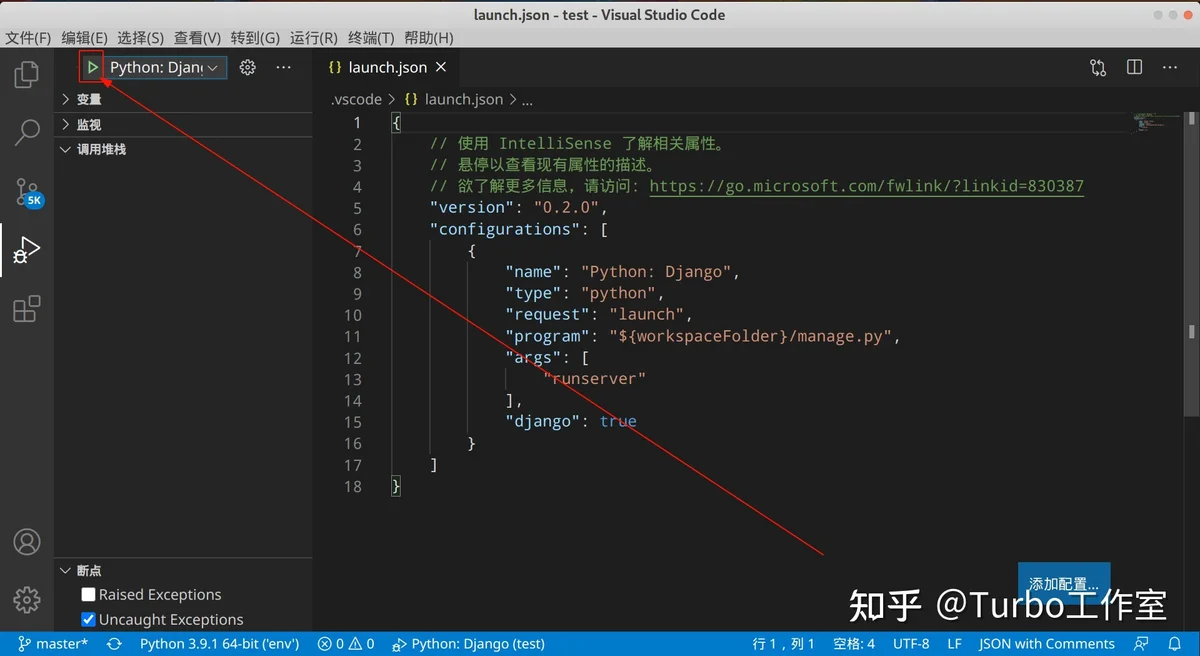Open the Accounts icon in activity bar
This screenshot has width=1200, height=656.
pyautogui.click(x=27, y=542)
